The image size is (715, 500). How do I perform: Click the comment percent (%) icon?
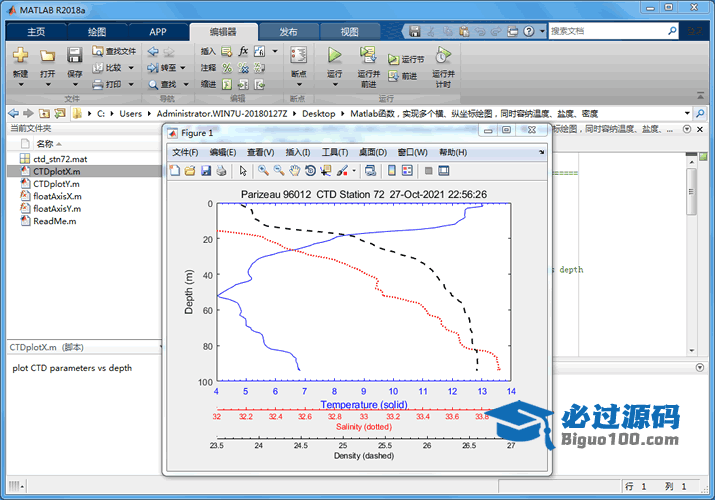227,68
